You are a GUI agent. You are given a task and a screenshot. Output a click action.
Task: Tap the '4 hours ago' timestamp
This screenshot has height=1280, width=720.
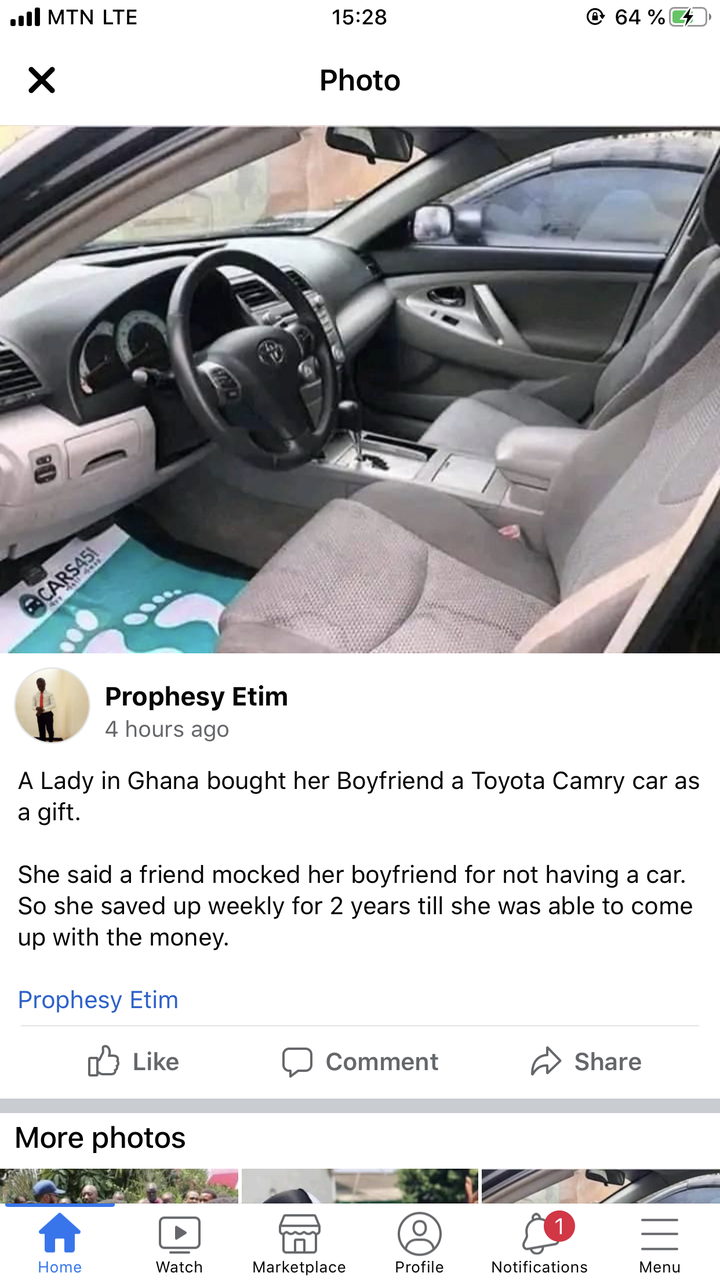coord(167,730)
